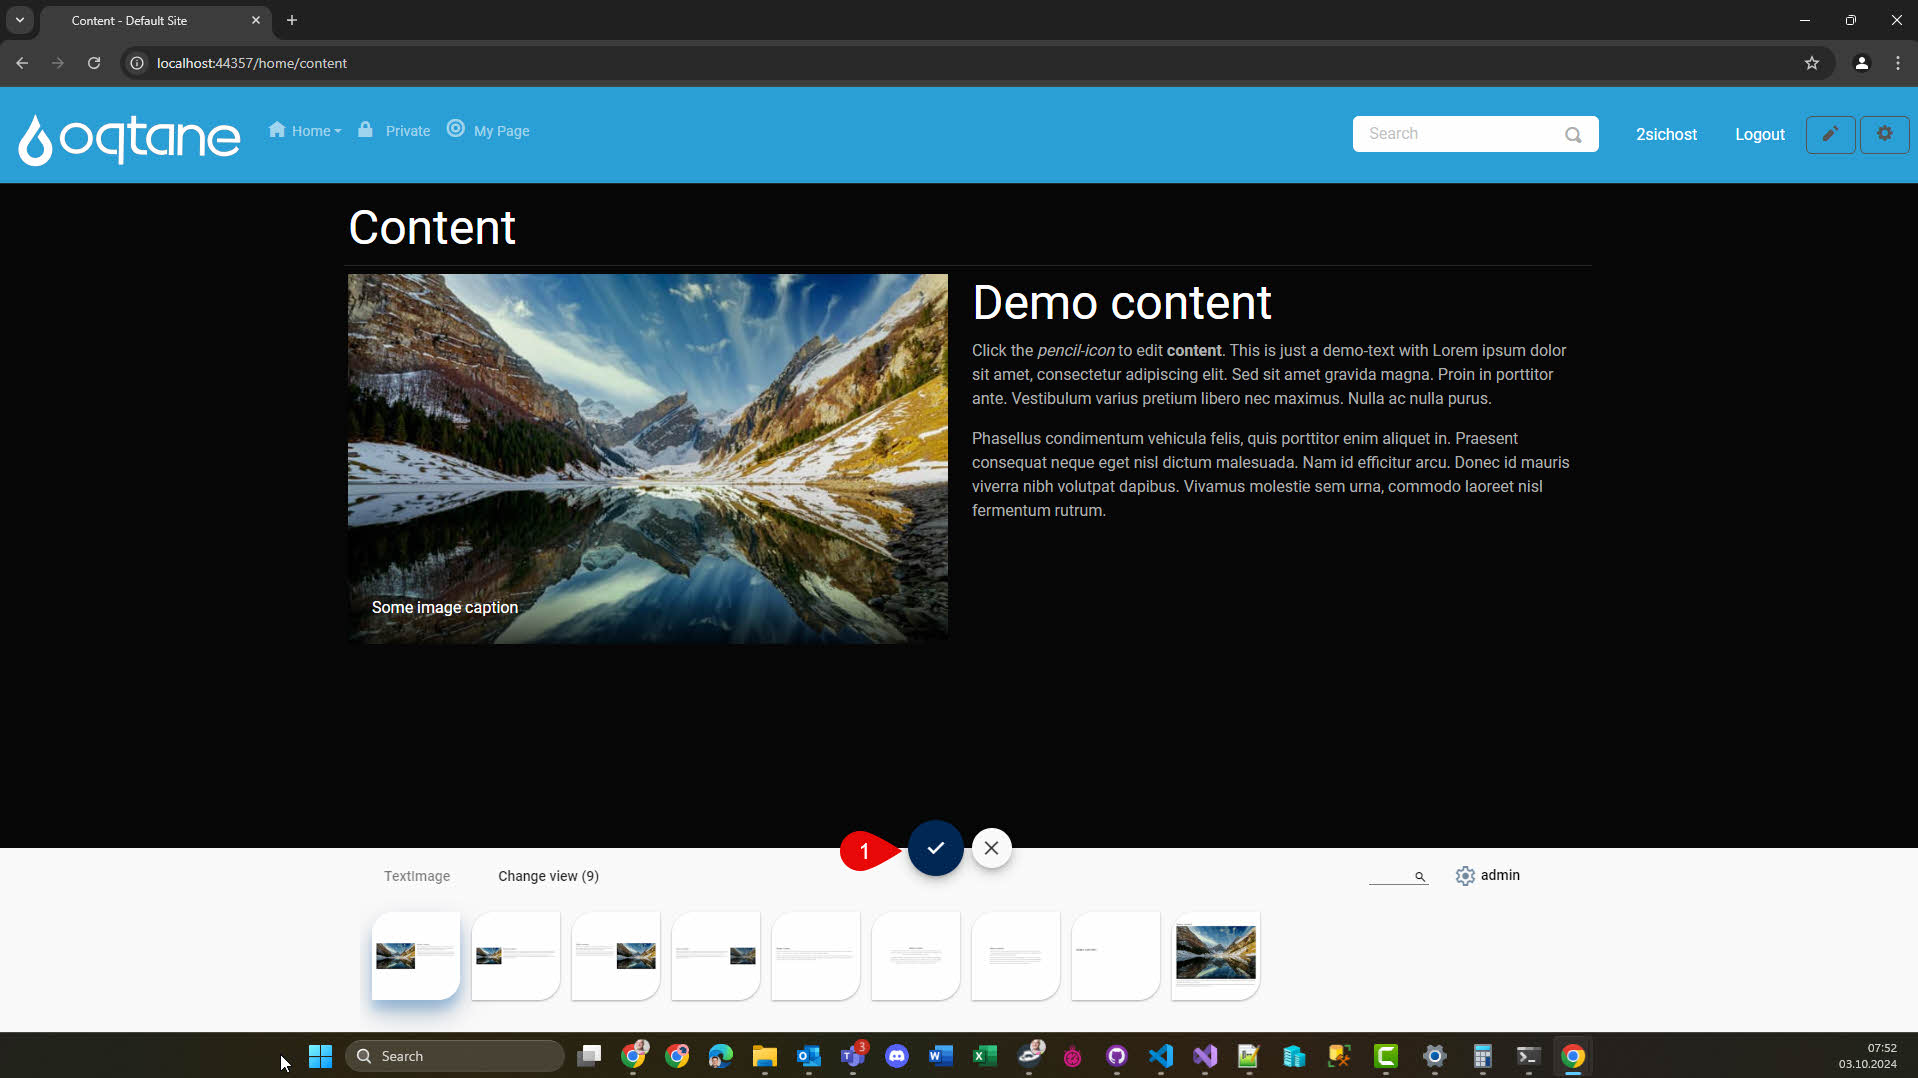Open the tab search dropdown arrow

coord(19,20)
